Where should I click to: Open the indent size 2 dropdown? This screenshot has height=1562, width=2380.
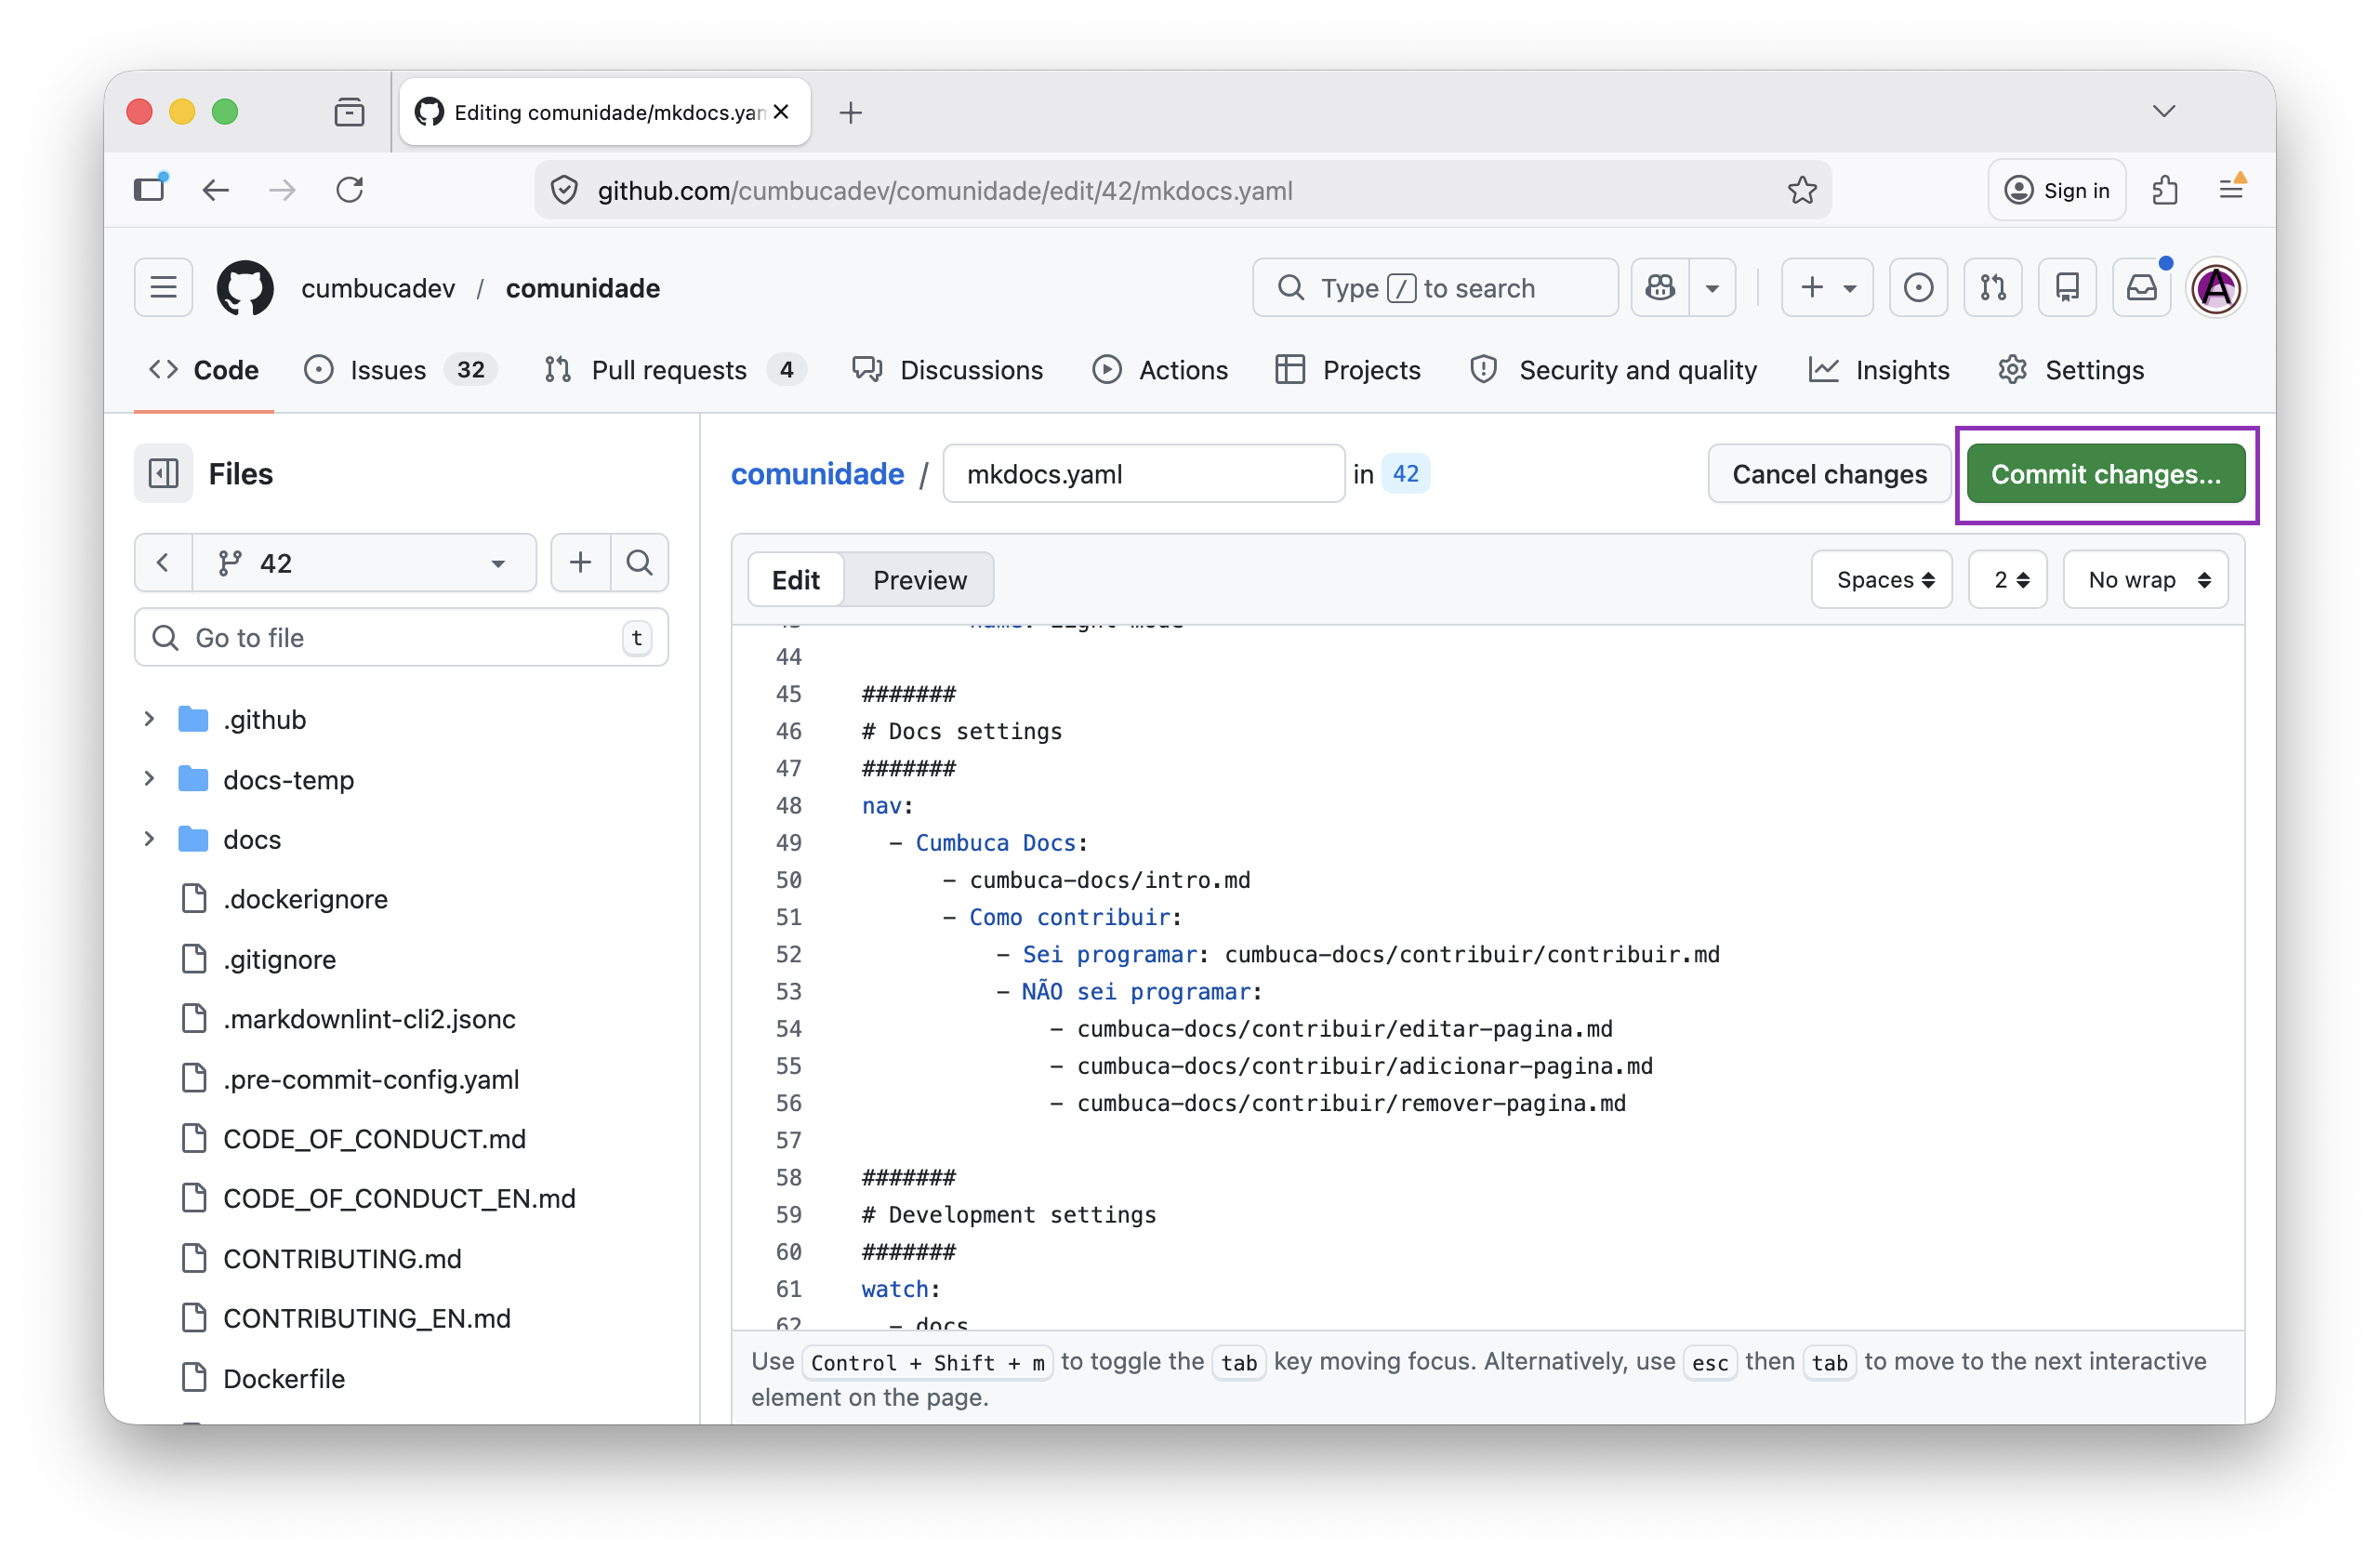tap(2008, 580)
